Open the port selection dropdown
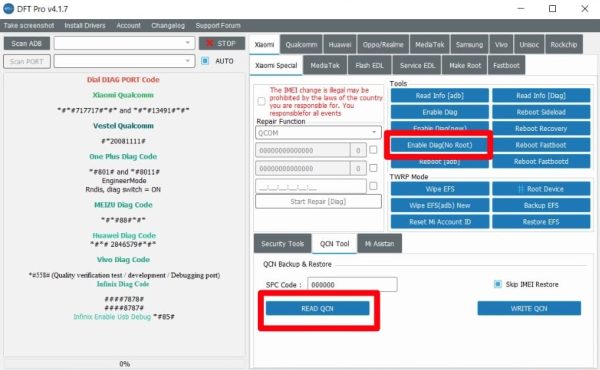 click(124, 61)
